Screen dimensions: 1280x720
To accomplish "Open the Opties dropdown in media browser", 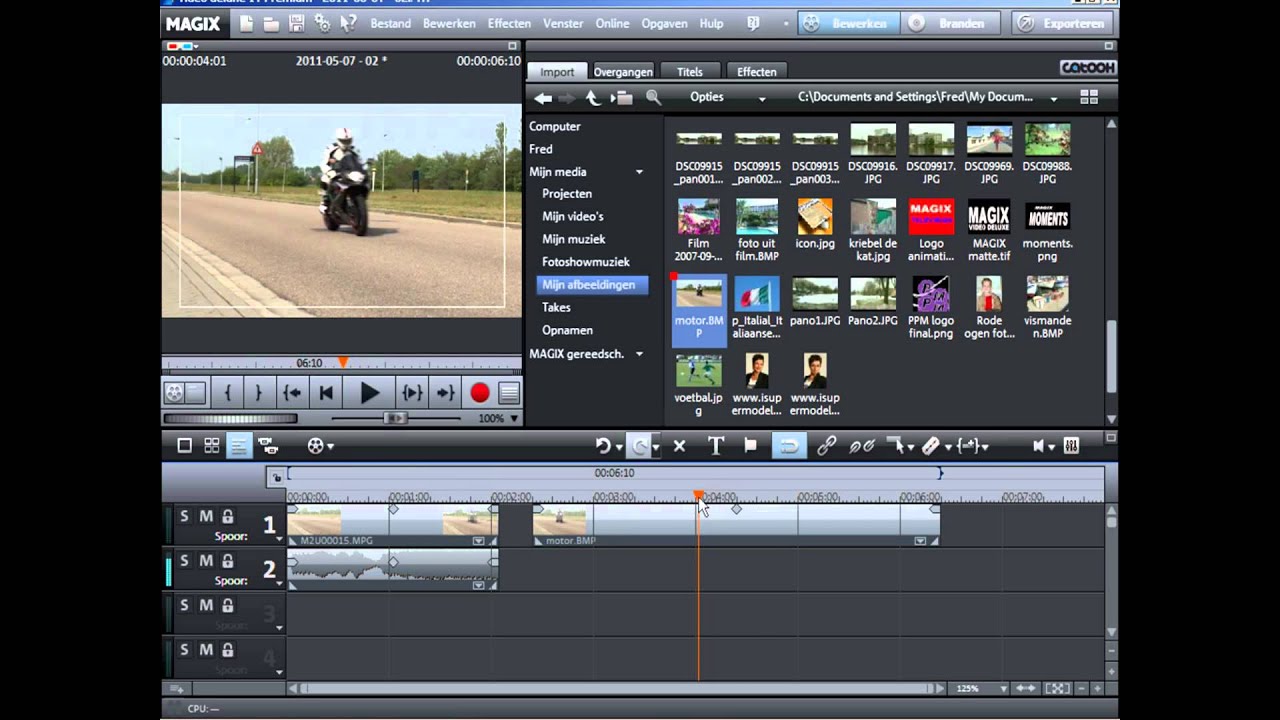I will click(728, 98).
